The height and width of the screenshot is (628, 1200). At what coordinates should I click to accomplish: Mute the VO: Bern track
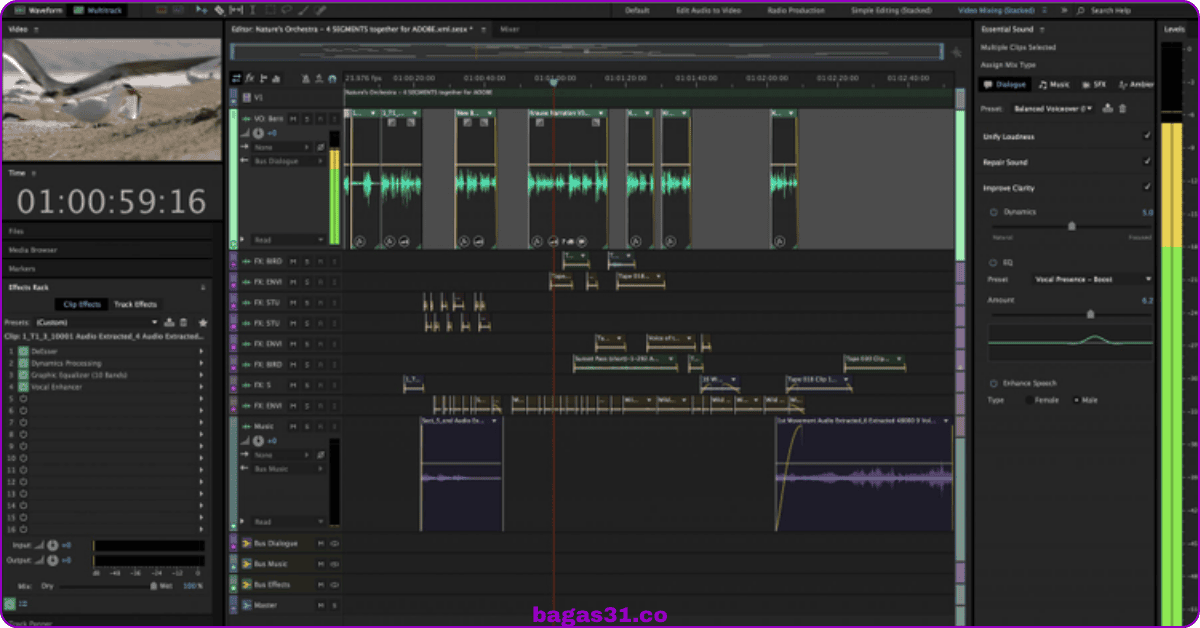[x=294, y=117]
